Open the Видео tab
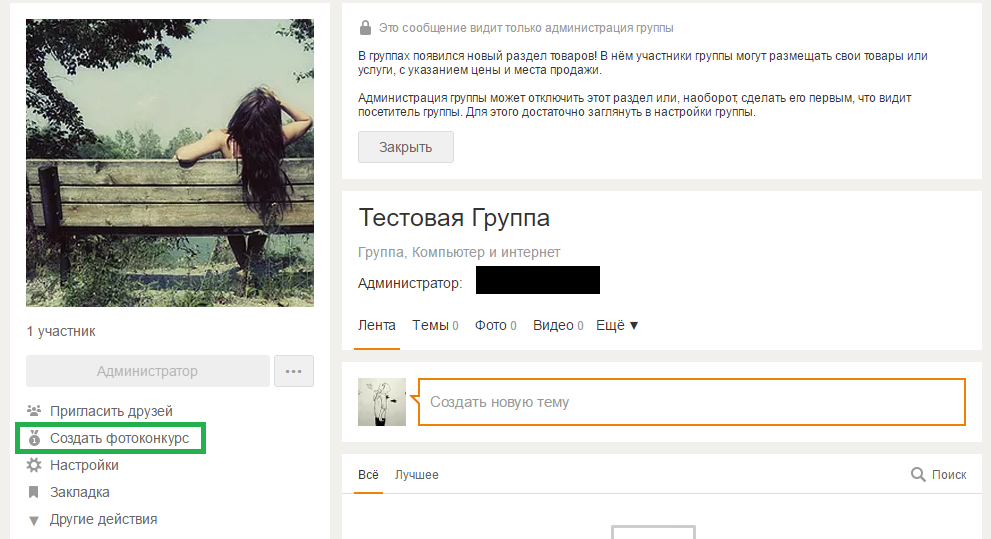 [x=553, y=325]
